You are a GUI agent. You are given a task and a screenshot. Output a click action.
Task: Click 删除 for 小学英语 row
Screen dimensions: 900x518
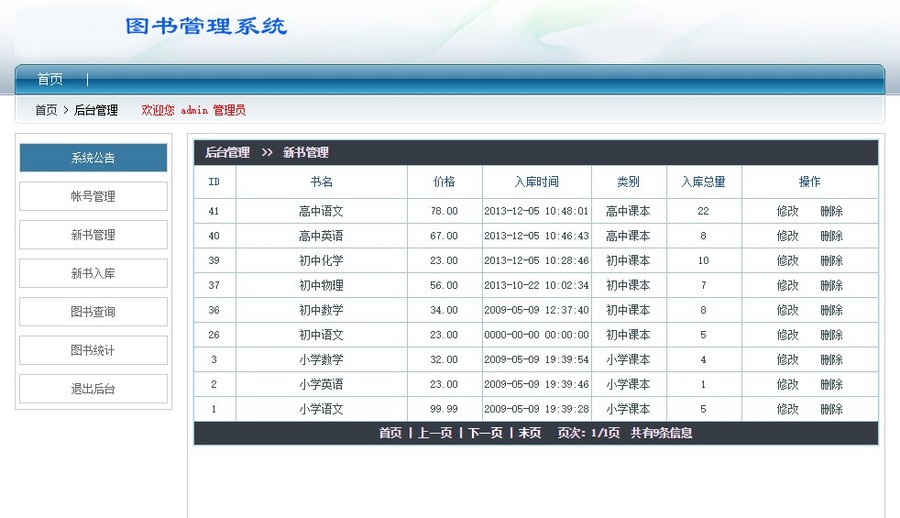click(x=832, y=384)
